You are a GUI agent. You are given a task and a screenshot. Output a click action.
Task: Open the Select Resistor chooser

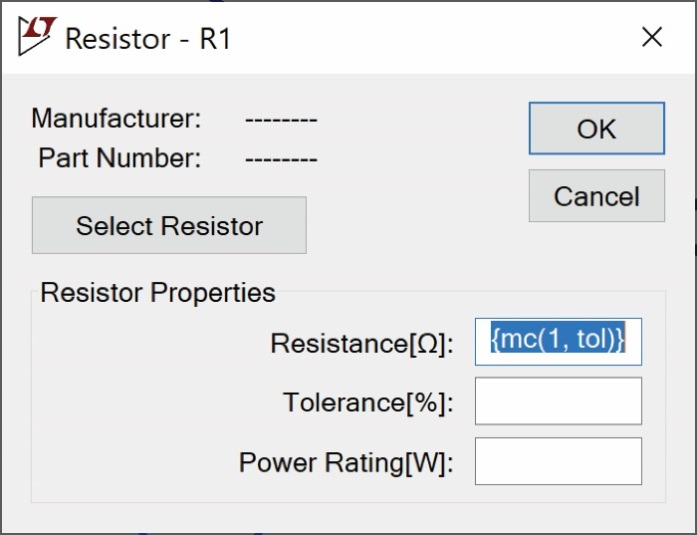coord(169,225)
